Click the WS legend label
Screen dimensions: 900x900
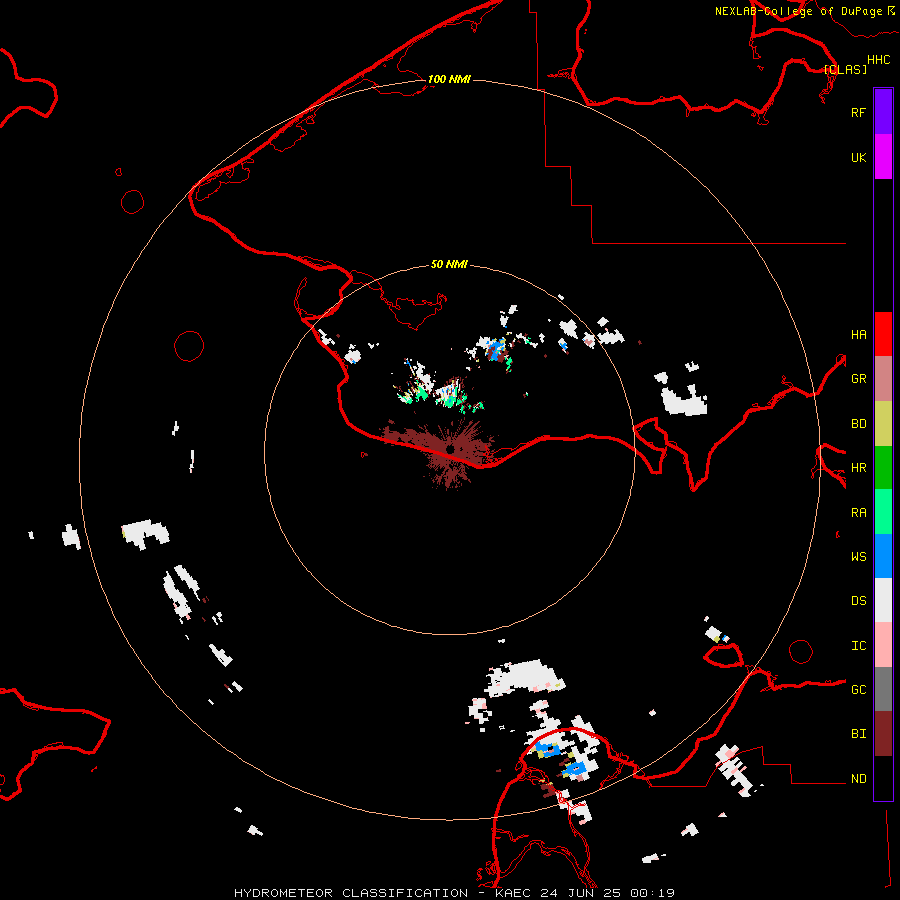pos(858,556)
